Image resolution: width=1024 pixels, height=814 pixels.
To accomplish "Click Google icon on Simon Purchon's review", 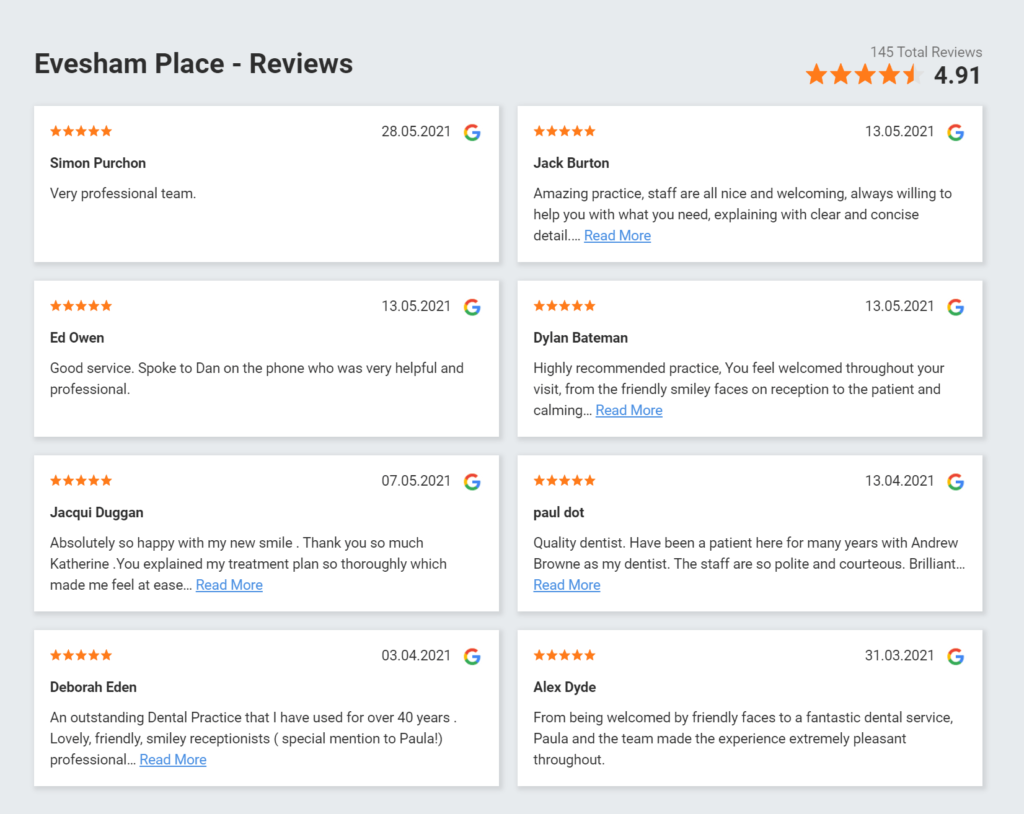I will pos(472,132).
